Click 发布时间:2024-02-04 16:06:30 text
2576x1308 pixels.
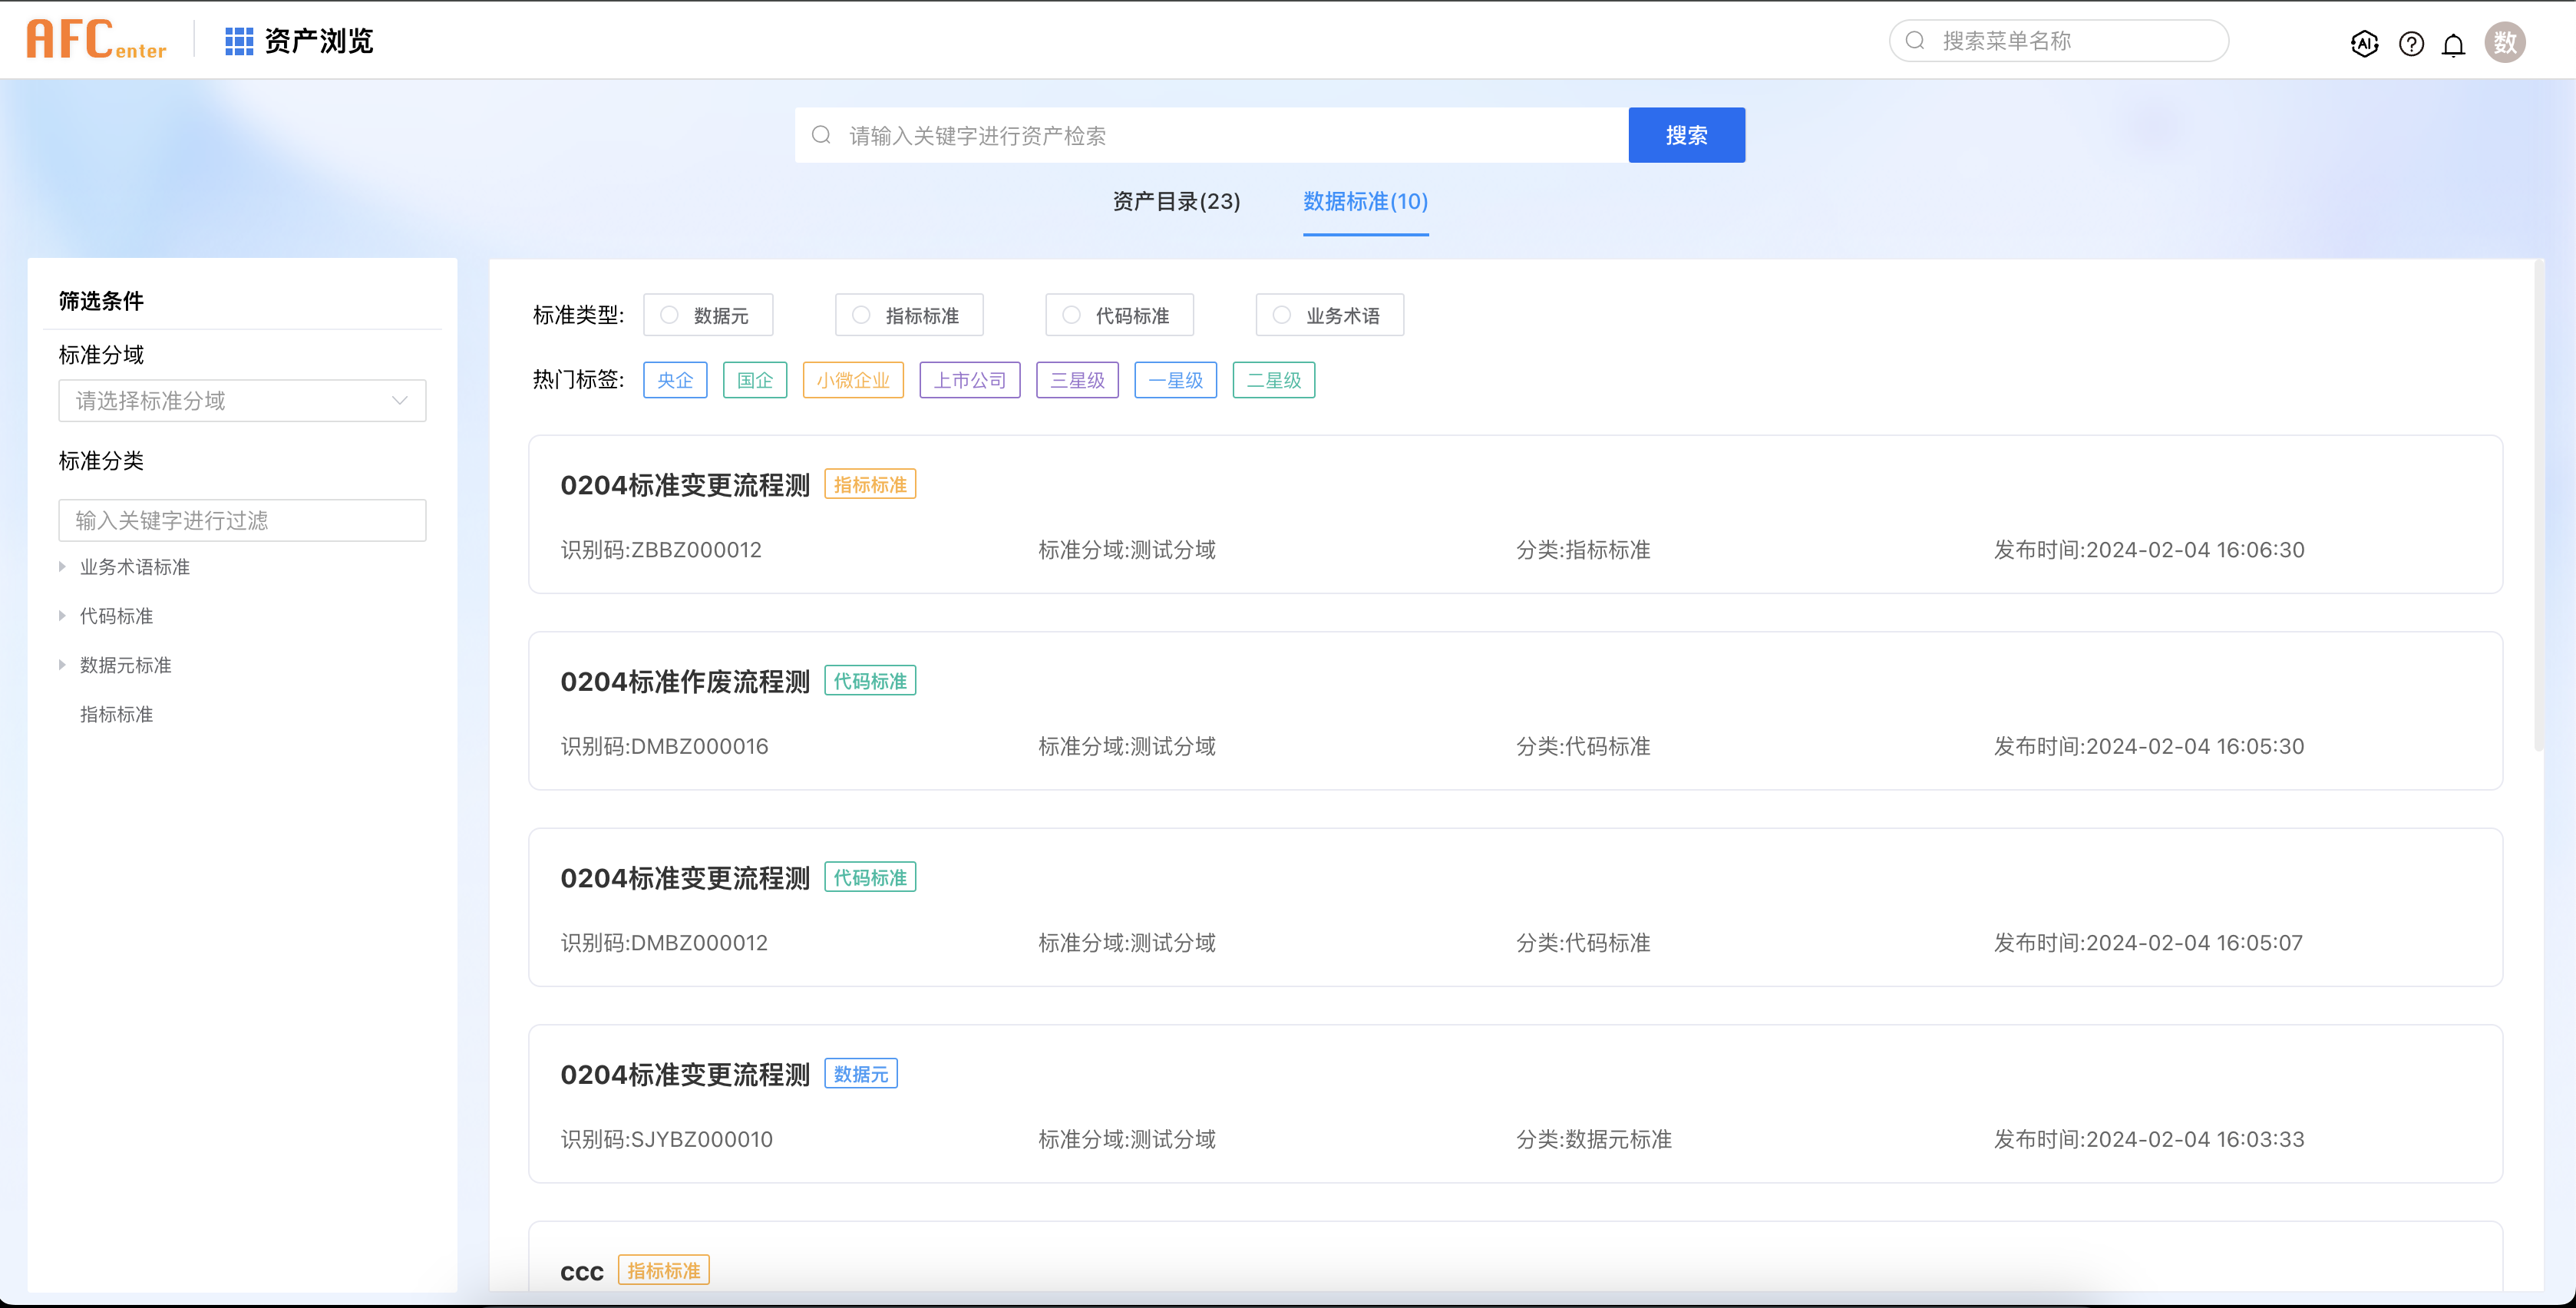click(x=2149, y=550)
